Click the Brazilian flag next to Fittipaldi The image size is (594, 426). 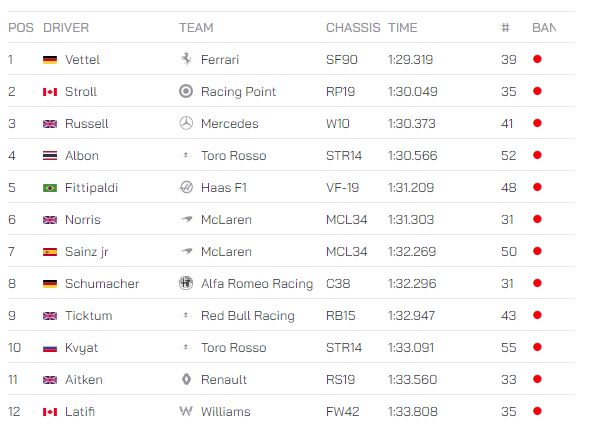pos(50,187)
